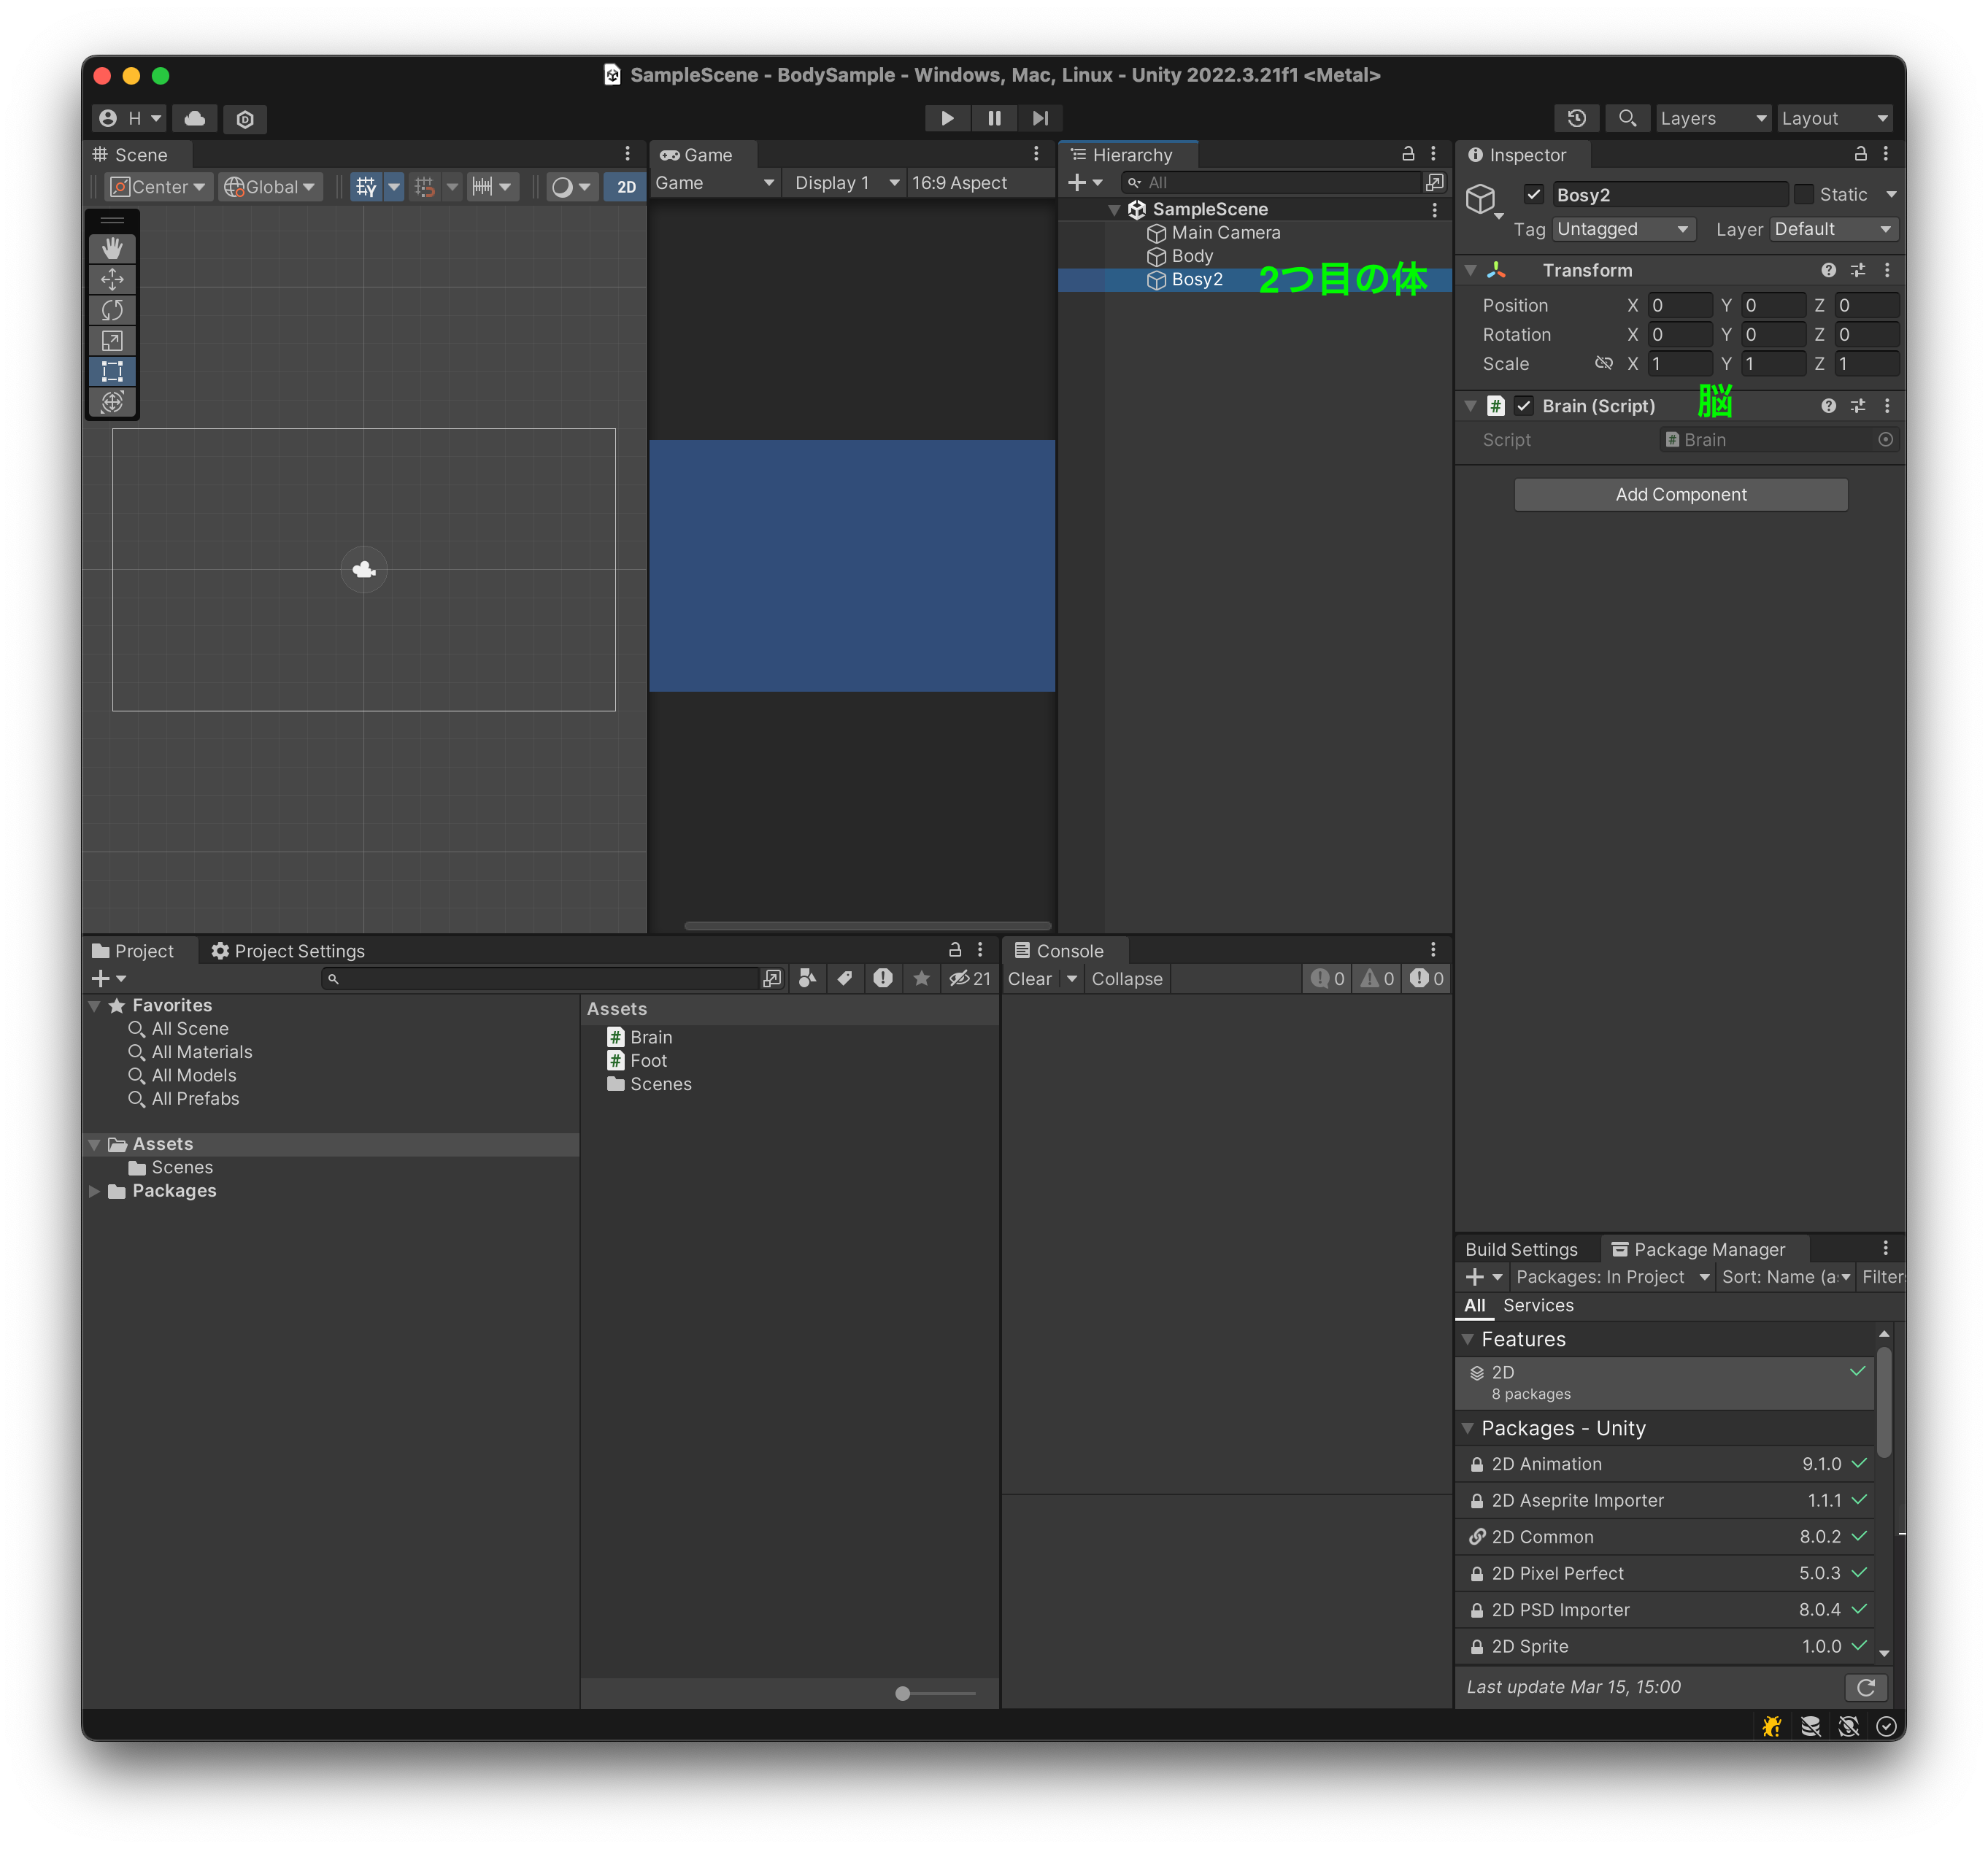
Task: Open the Unity cloud services panel
Action: tap(194, 119)
